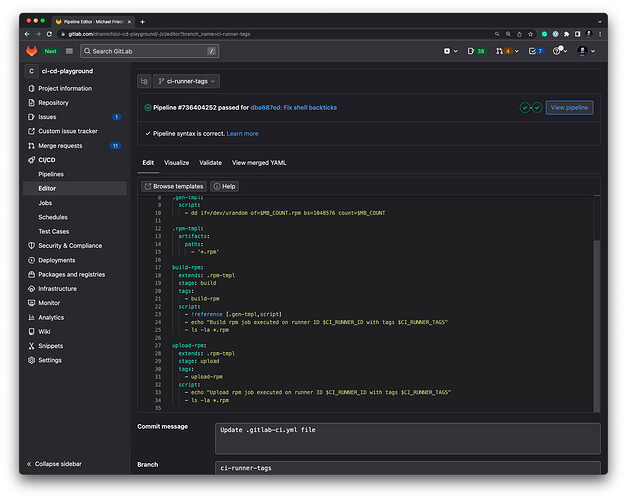Switch to the View merged YAML tab
The image size is (627, 500).
click(x=259, y=162)
